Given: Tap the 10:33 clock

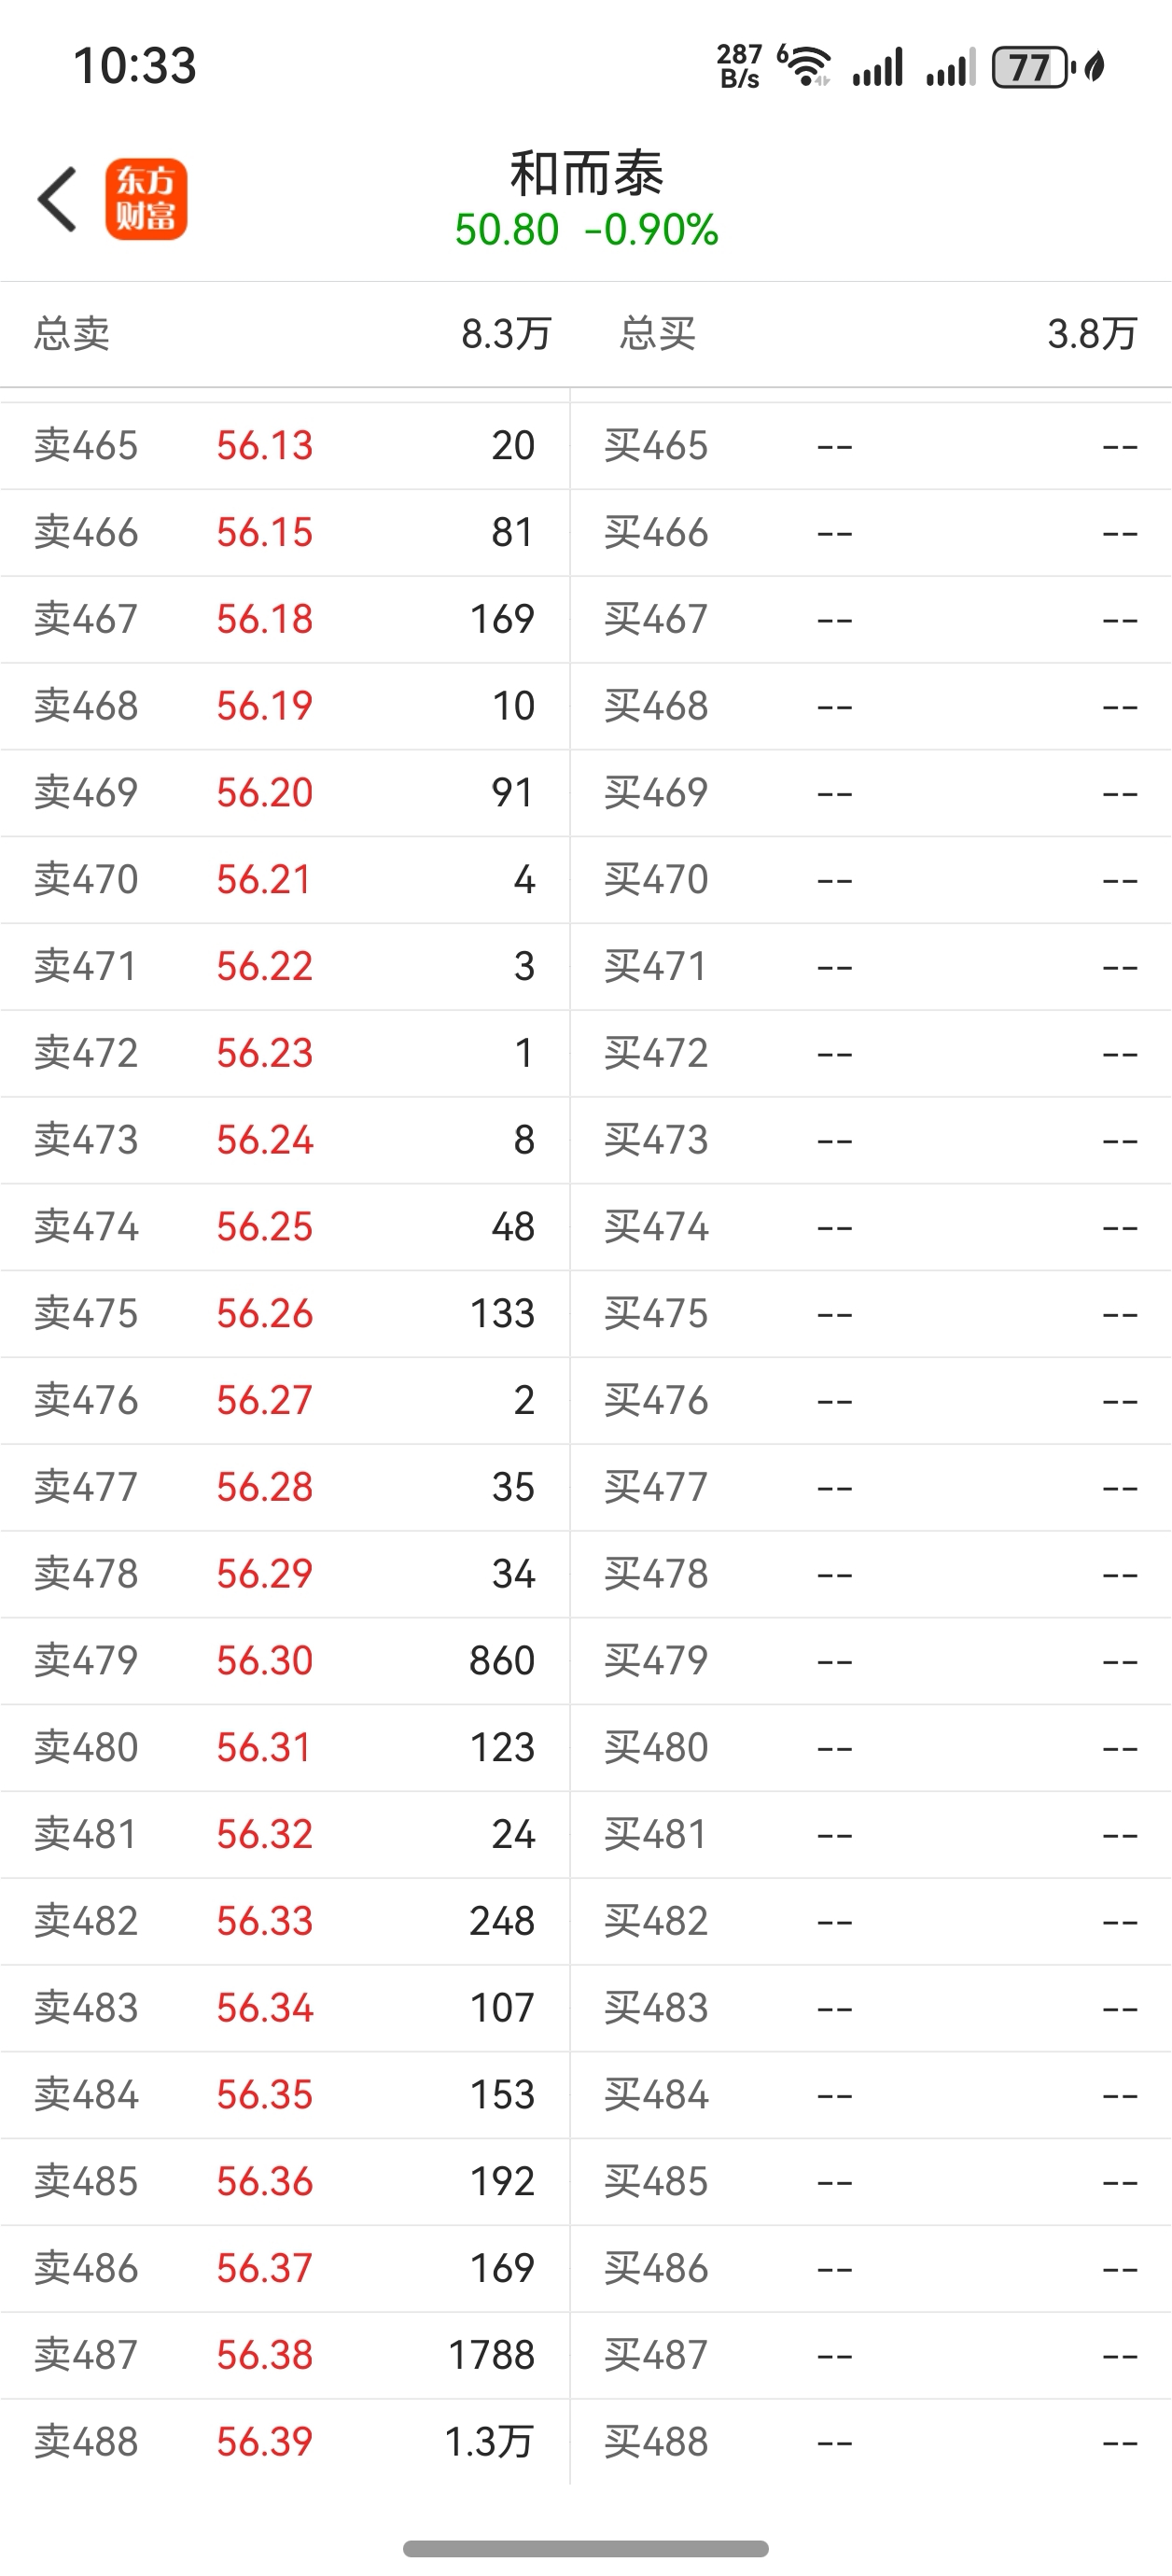Looking at the screenshot, I should (x=135, y=67).
